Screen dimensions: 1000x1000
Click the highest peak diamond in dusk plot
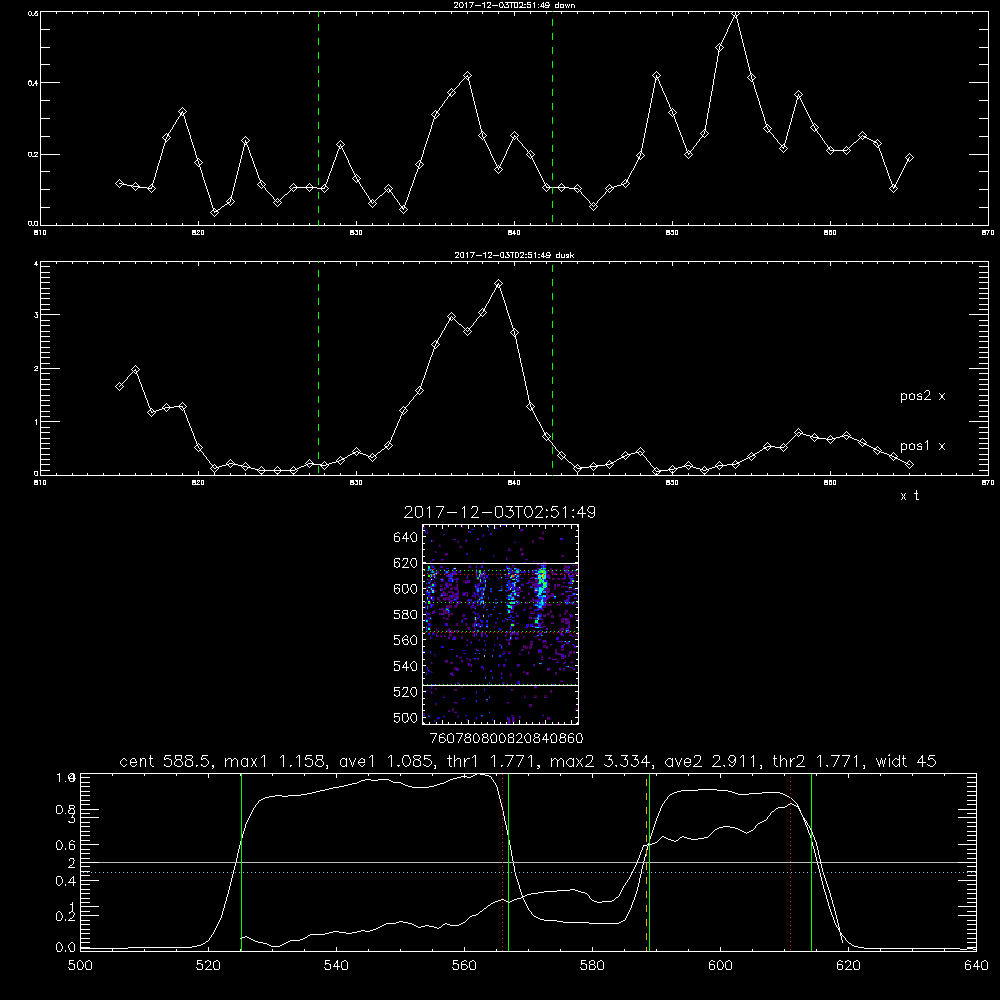pos(499,284)
